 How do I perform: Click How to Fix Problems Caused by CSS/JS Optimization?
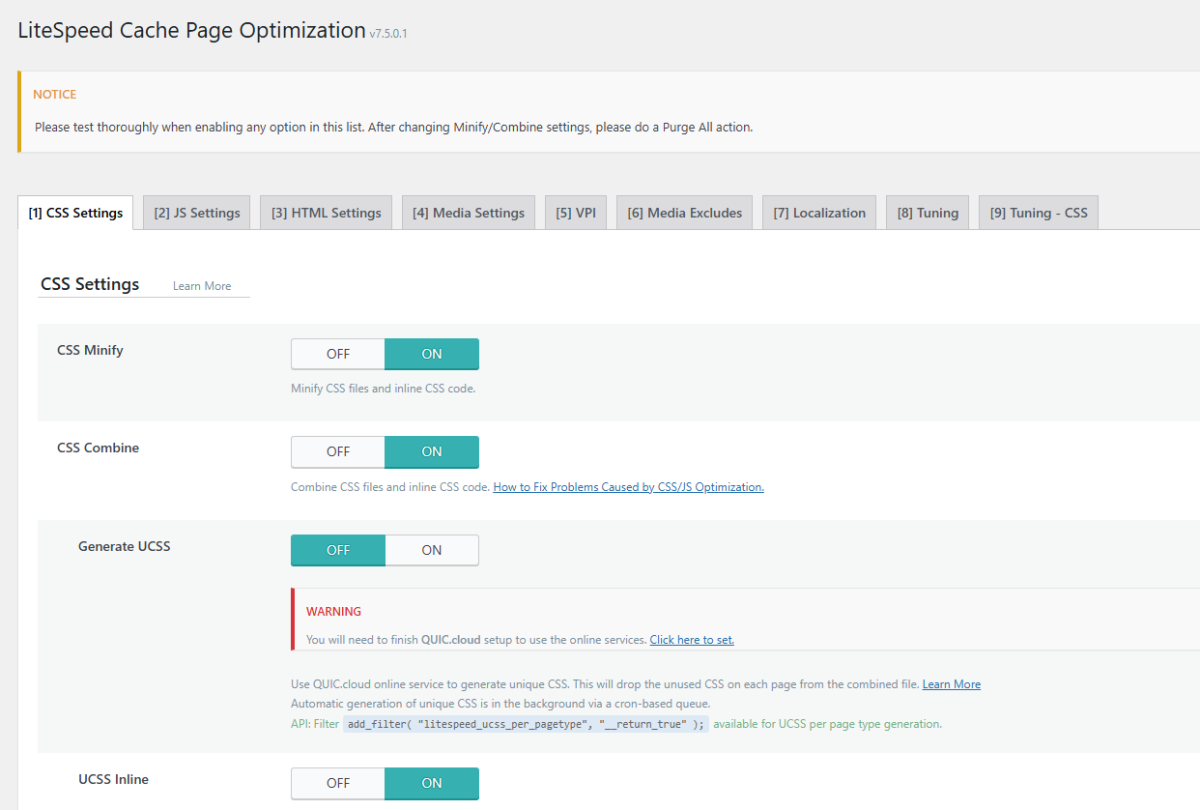[628, 487]
